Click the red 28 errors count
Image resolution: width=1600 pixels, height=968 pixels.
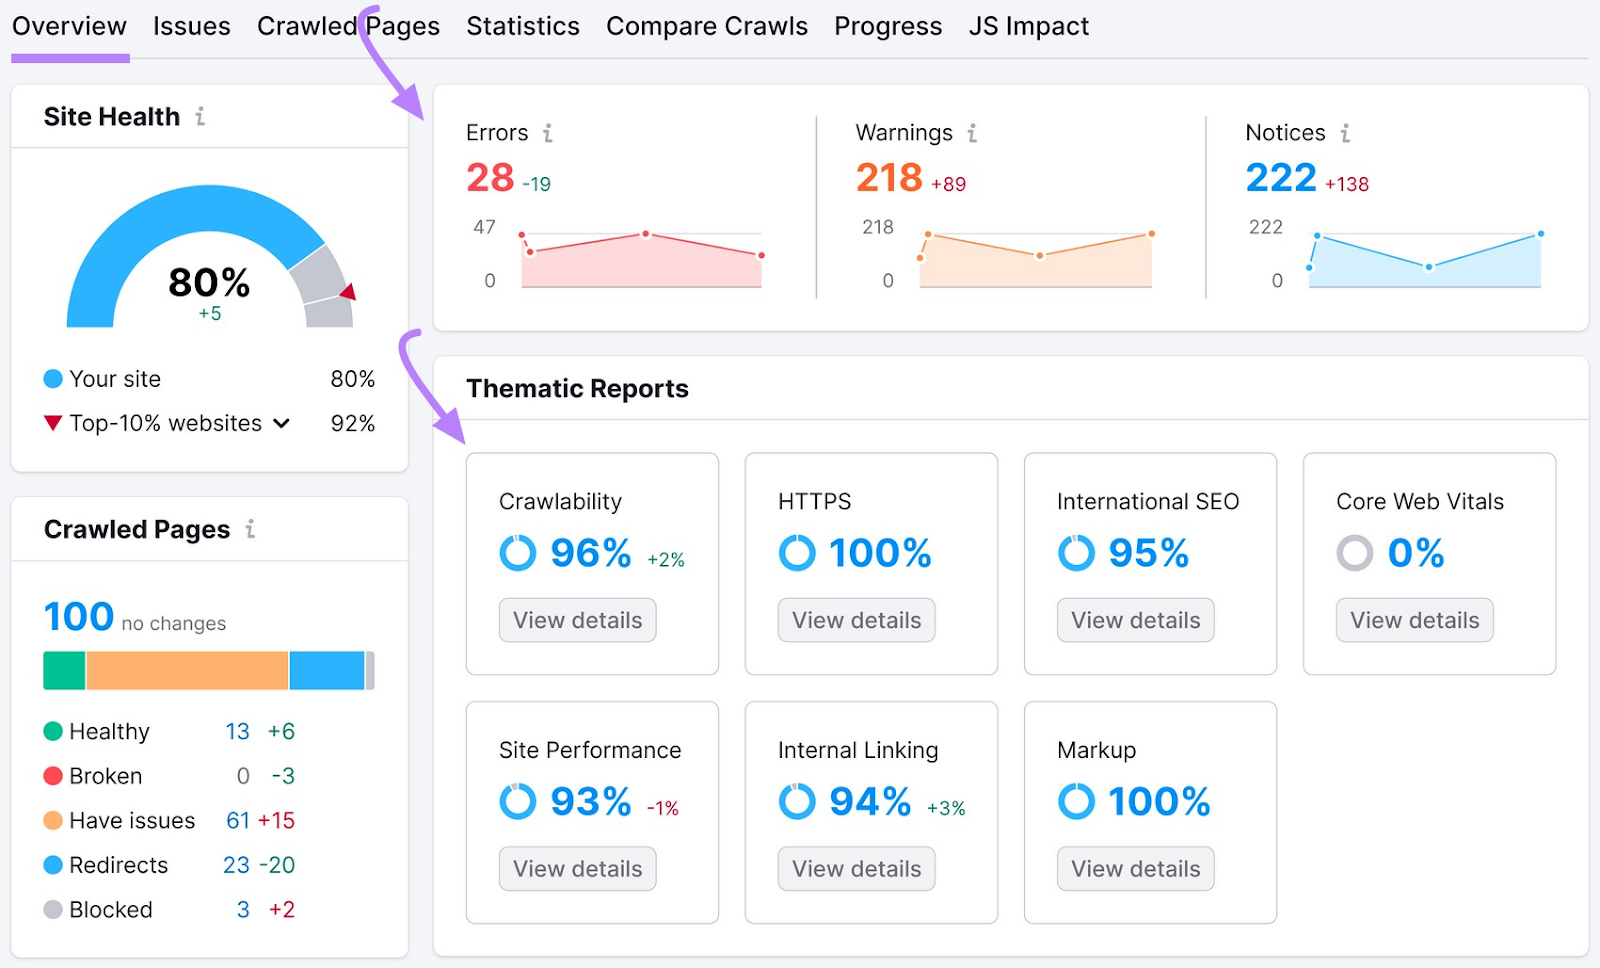point(489,178)
